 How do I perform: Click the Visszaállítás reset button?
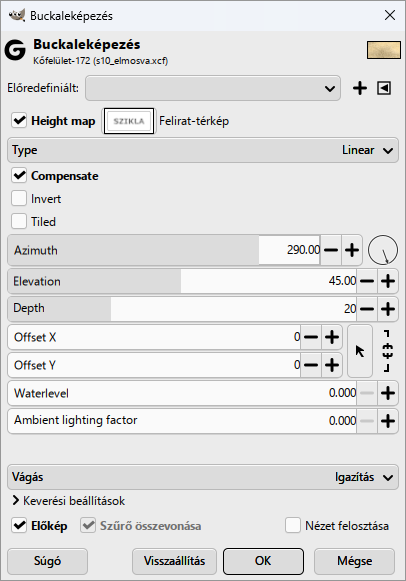(174, 561)
